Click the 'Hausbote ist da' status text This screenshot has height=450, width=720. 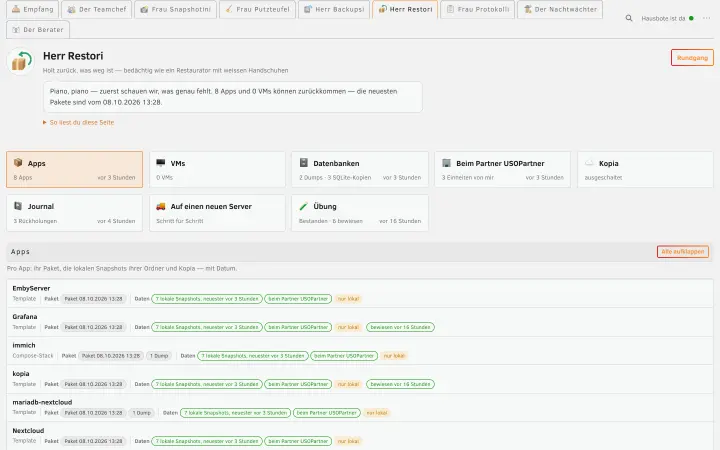(663, 18)
